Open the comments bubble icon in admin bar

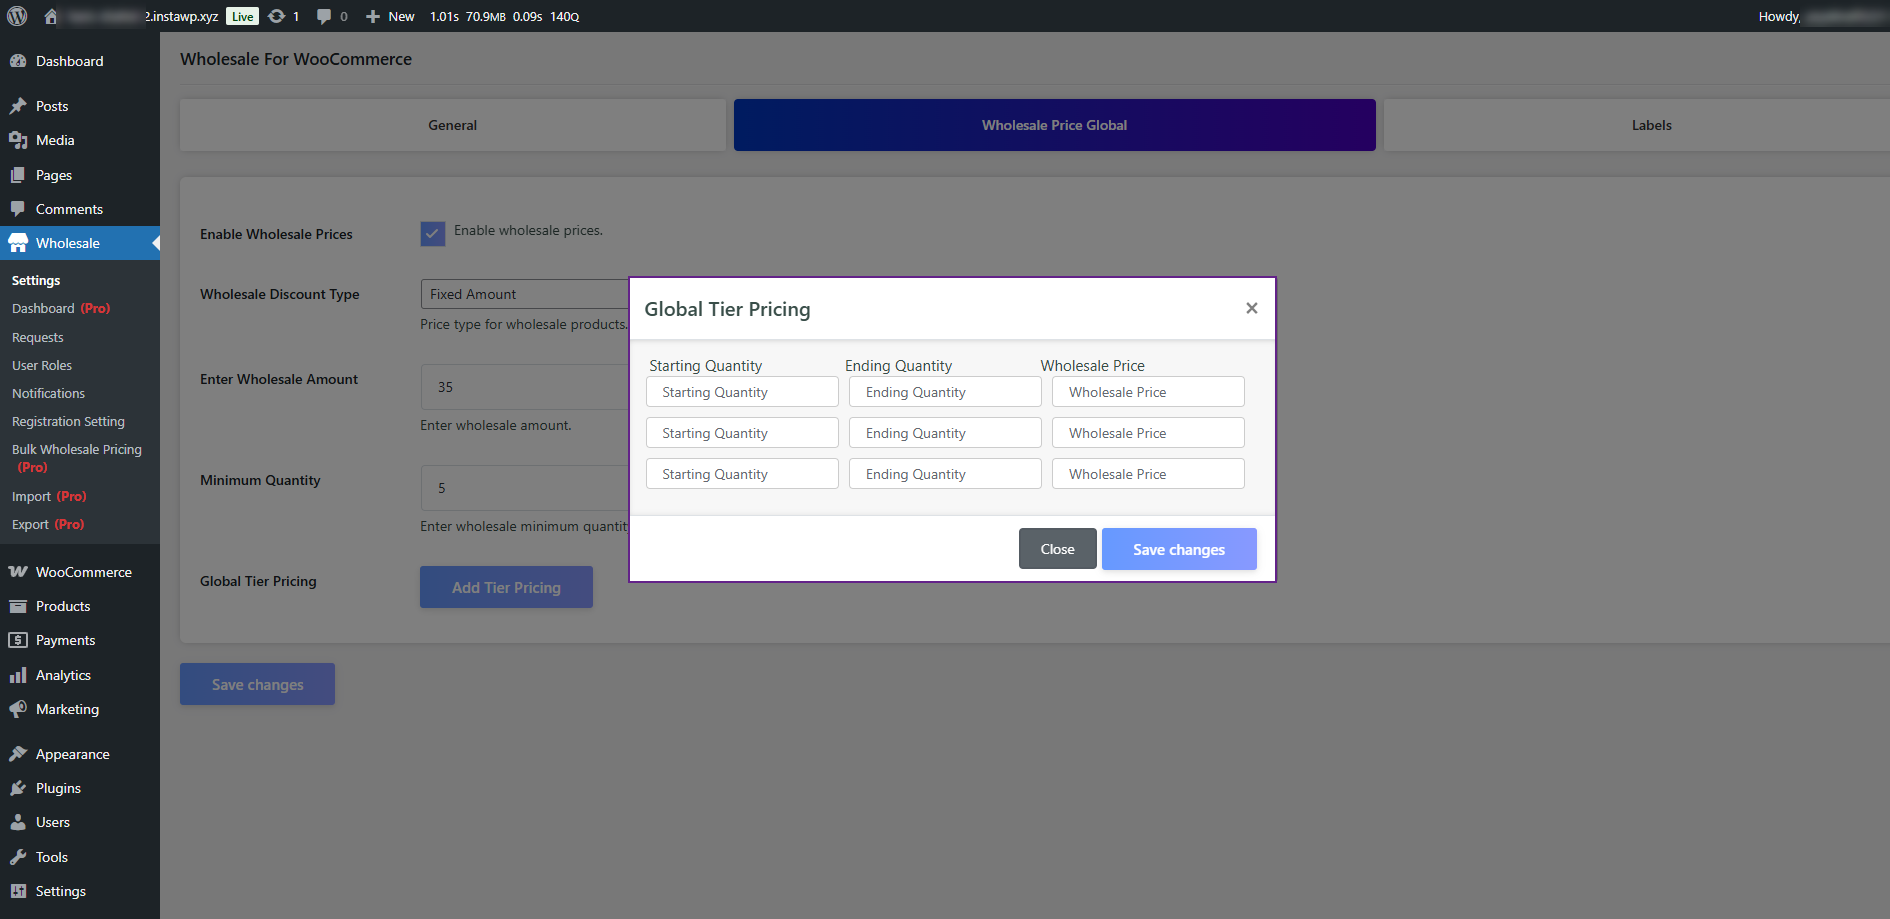324,16
